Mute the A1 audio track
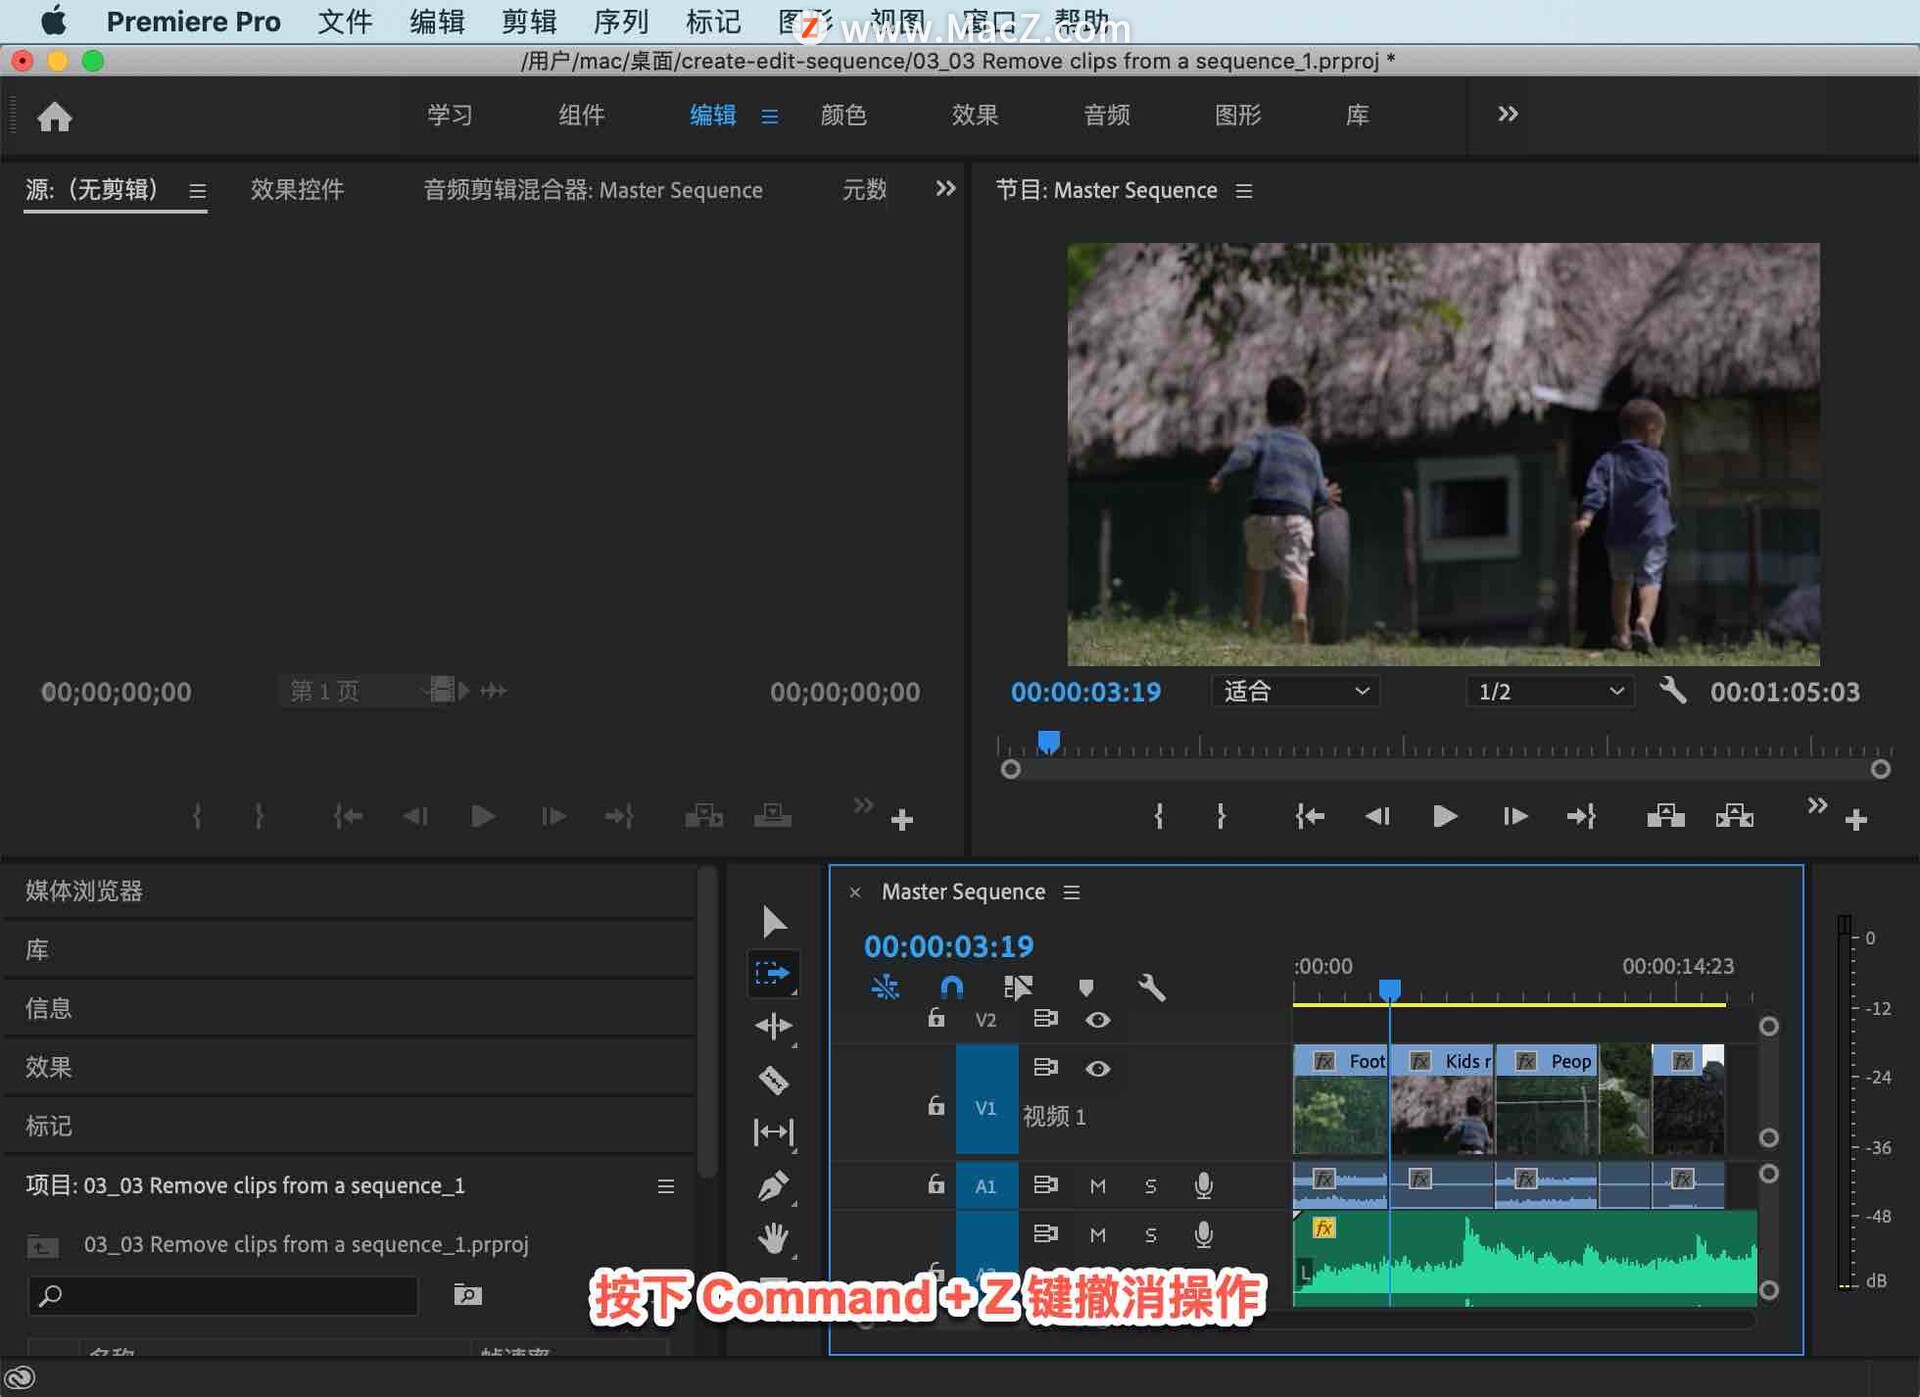This screenshot has width=1920, height=1397. [x=1097, y=1186]
